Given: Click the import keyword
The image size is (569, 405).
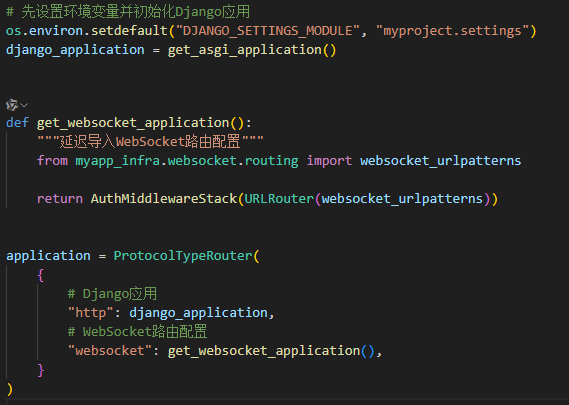Looking at the screenshot, I should pyautogui.click(x=329, y=161).
